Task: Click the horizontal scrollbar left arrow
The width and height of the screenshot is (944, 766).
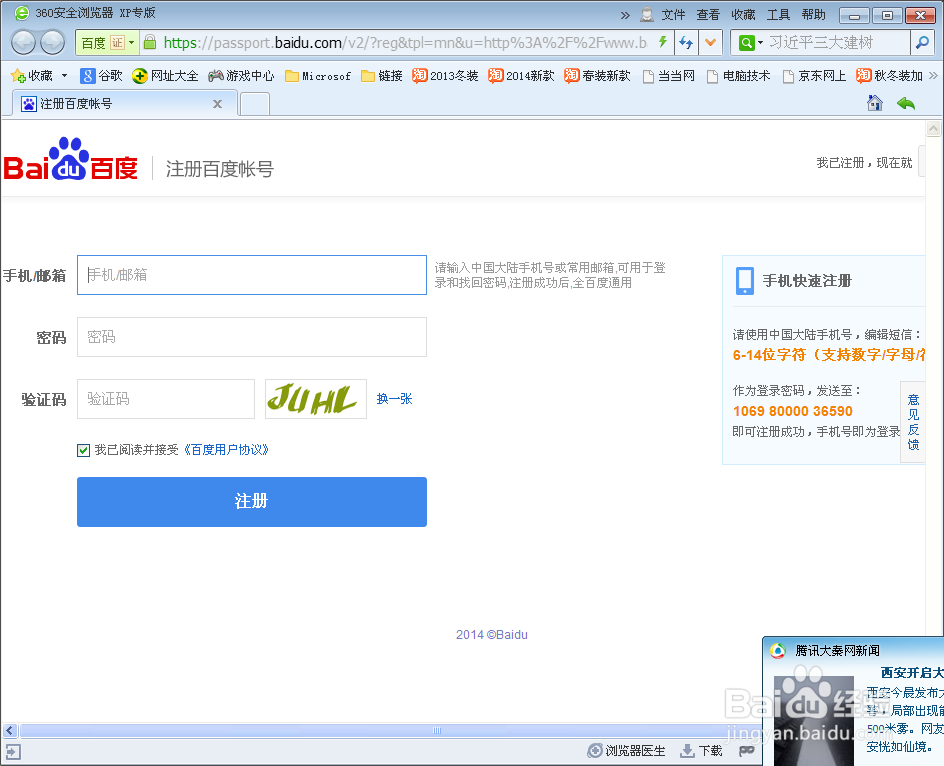Action: point(10,731)
